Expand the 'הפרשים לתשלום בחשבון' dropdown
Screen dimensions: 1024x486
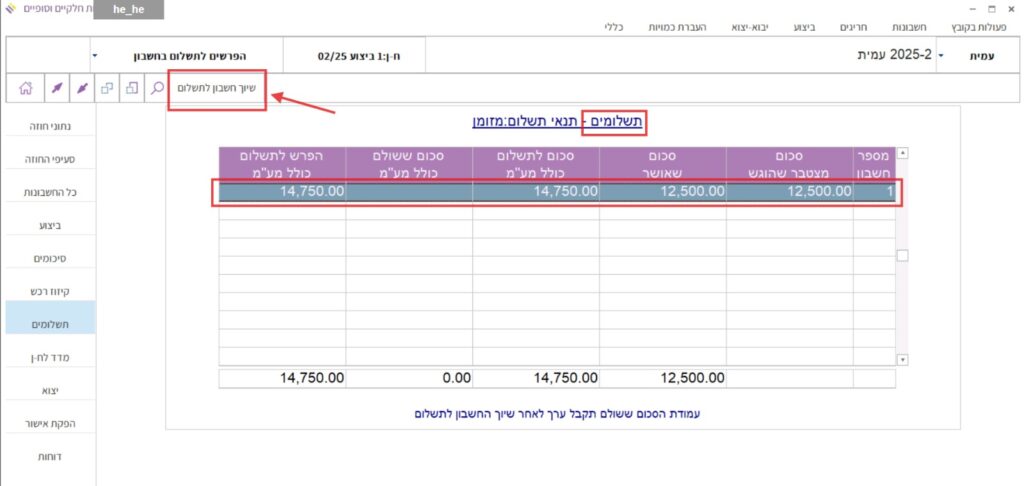click(94, 56)
